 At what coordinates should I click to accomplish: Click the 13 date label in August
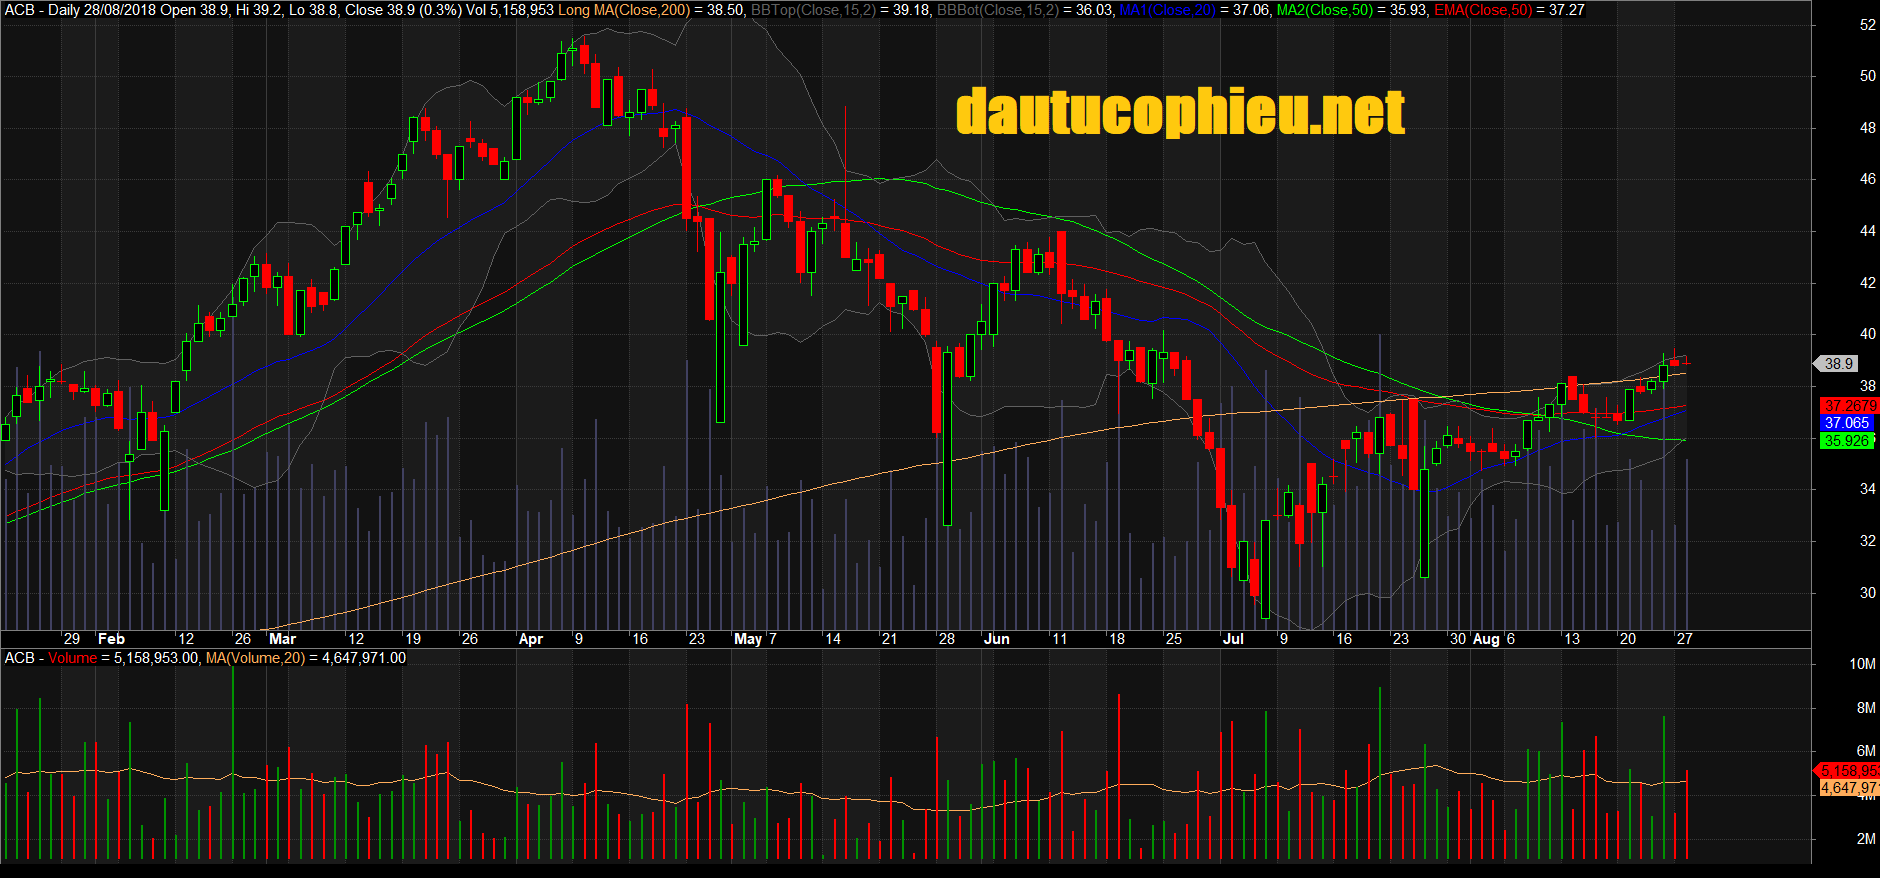point(1572,639)
